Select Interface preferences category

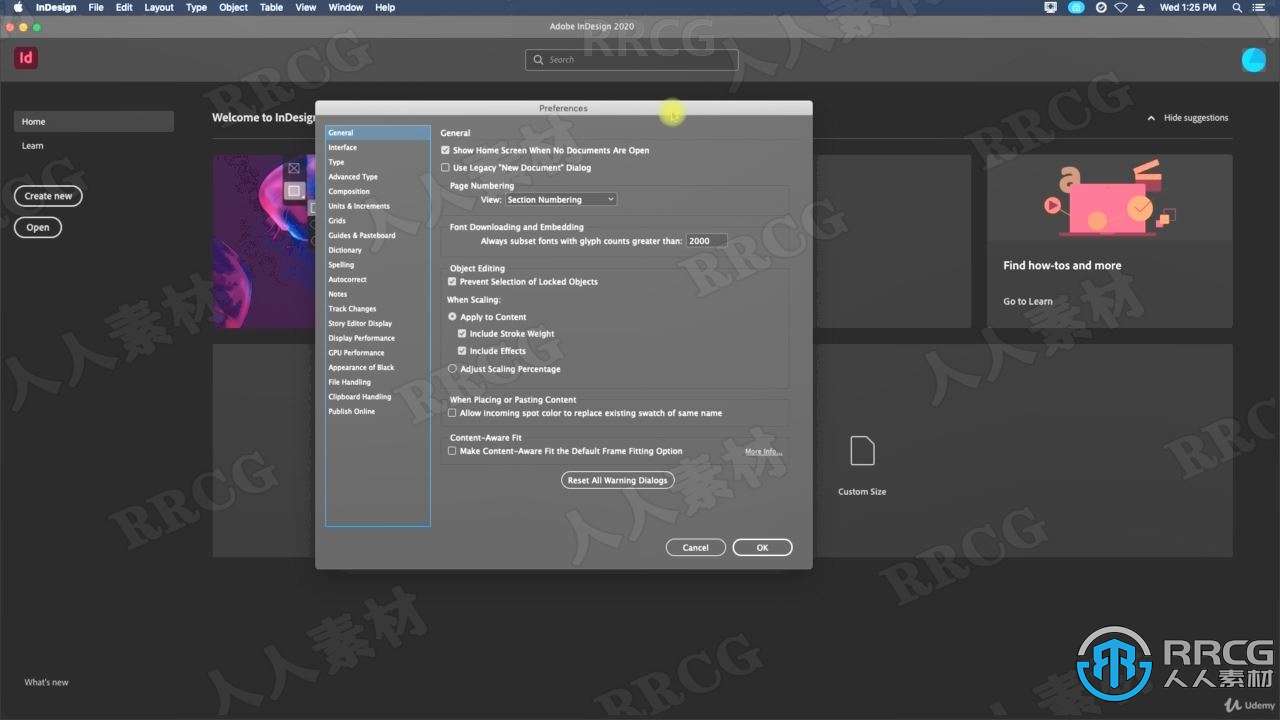(x=378, y=147)
